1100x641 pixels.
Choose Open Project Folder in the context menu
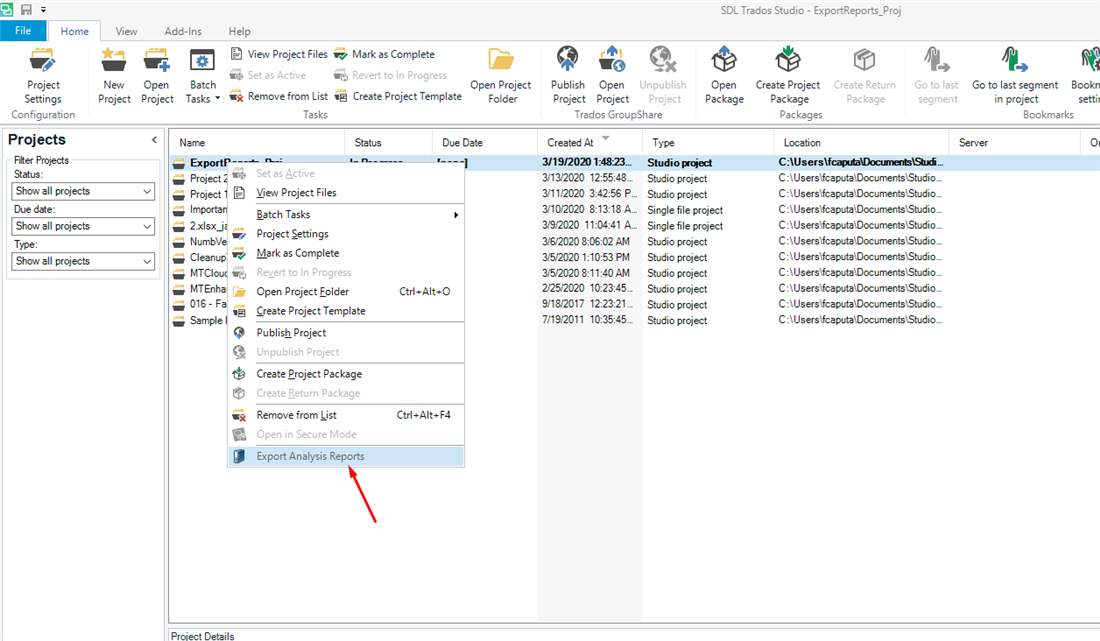tap(346, 292)
